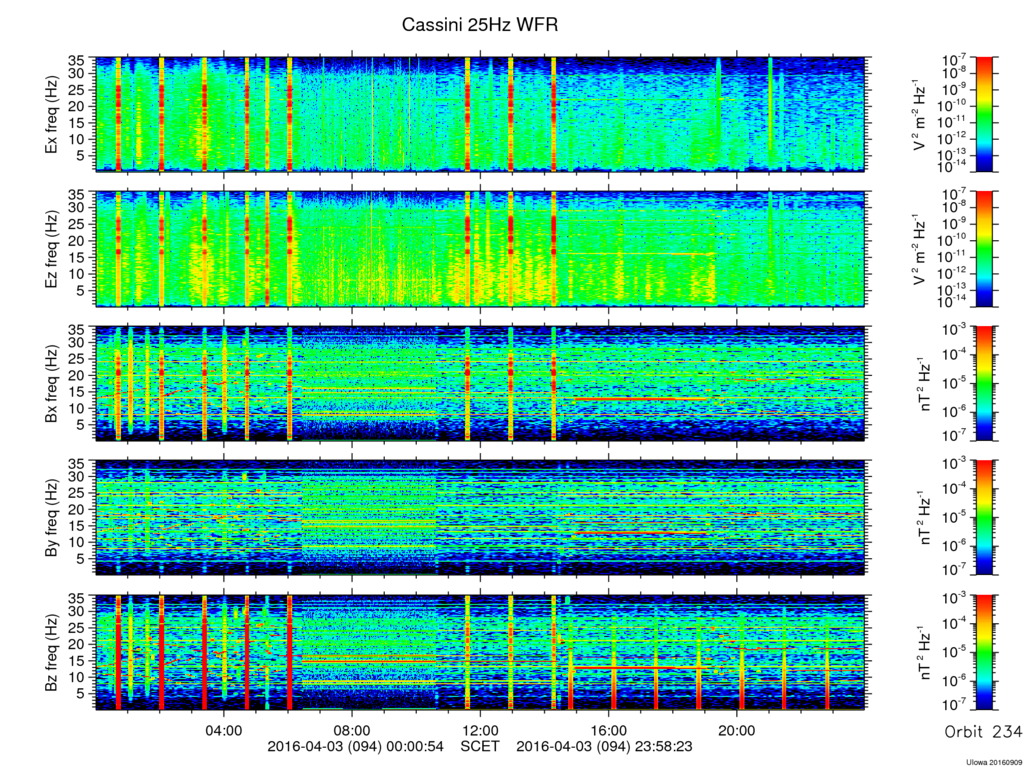This screenshot has height=767, width=1024.
Task: Click the SCET label below the time axis
Action: pos(480,746)
